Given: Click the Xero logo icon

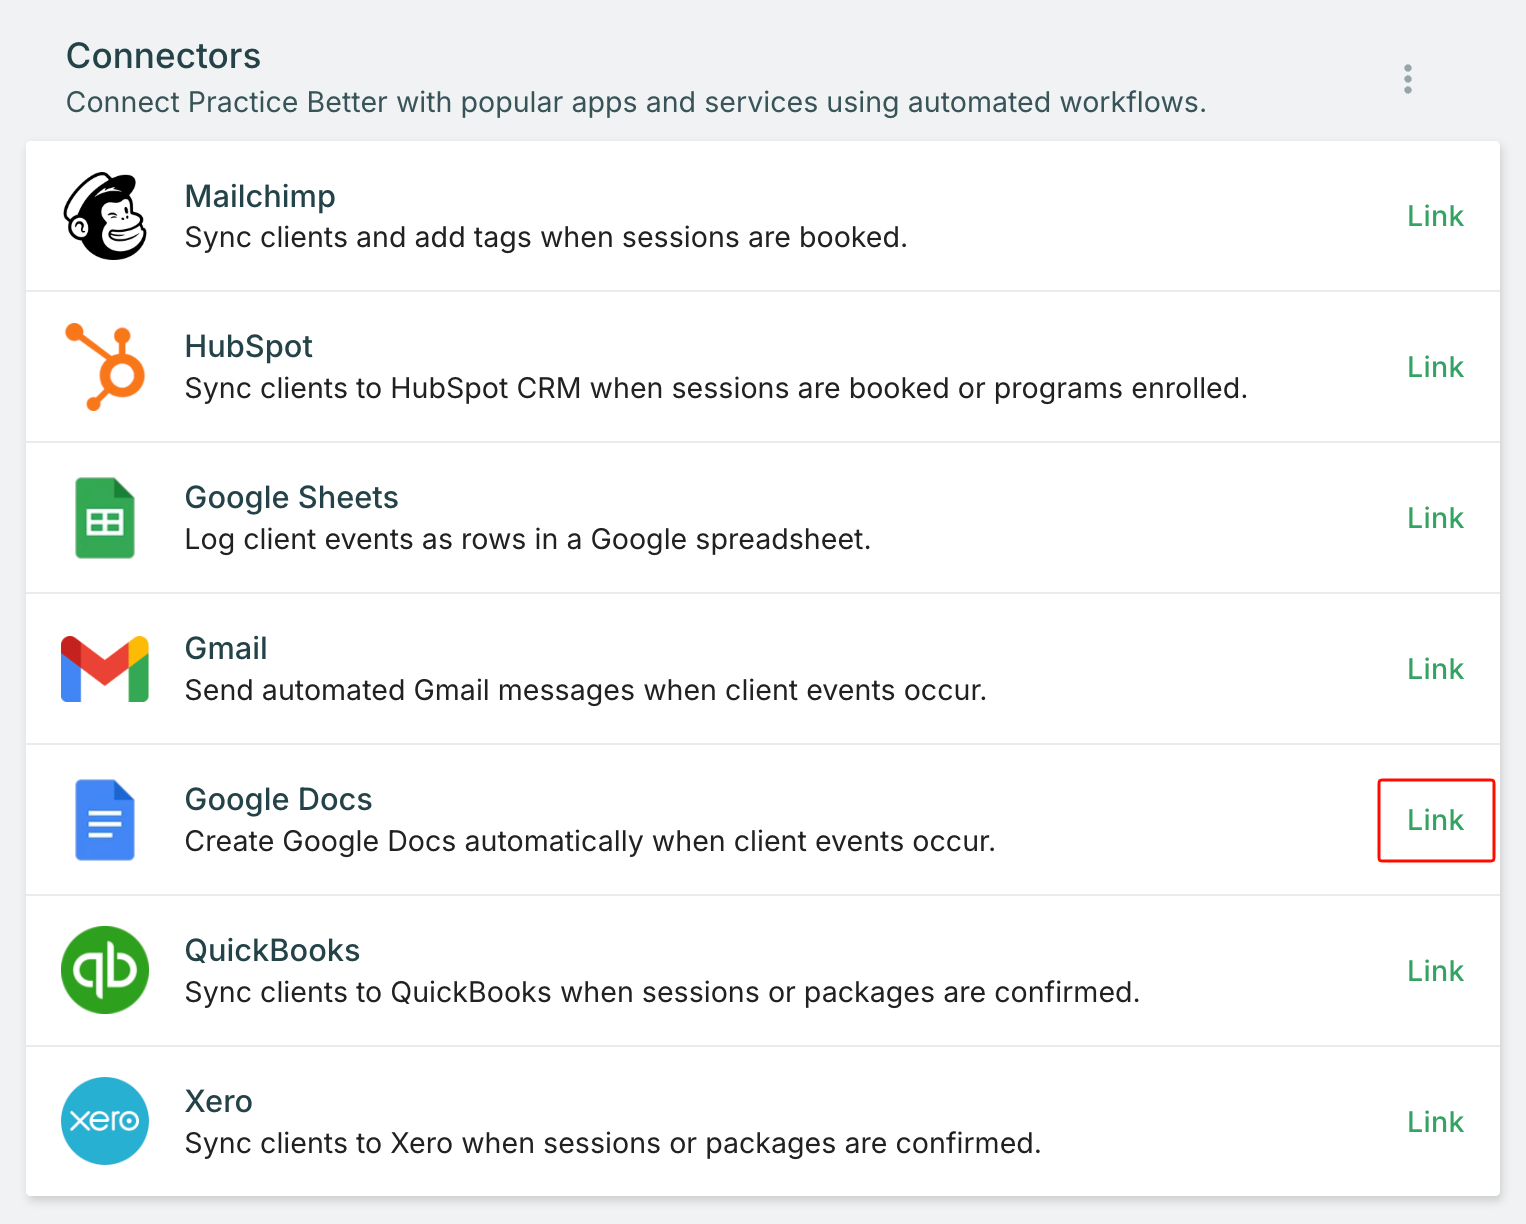Looking at the screenshot, I should [105, 1121].
